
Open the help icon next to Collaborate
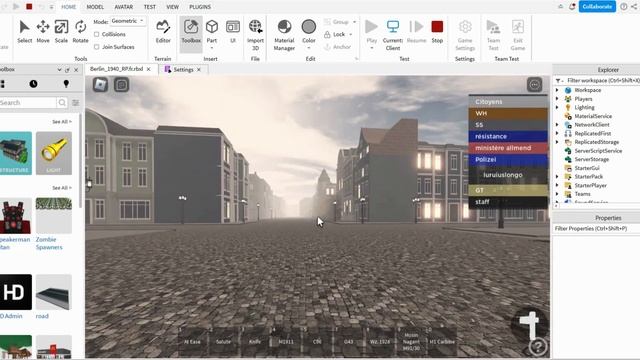point(623,7)
